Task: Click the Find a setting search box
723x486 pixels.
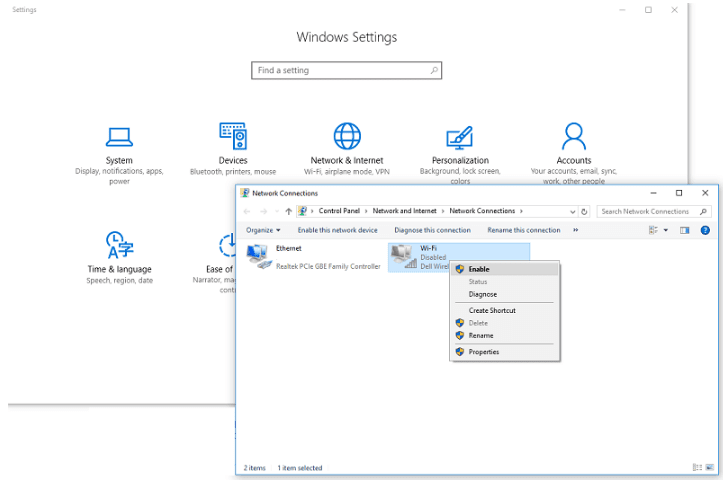Action: click(x=346, y=71)
